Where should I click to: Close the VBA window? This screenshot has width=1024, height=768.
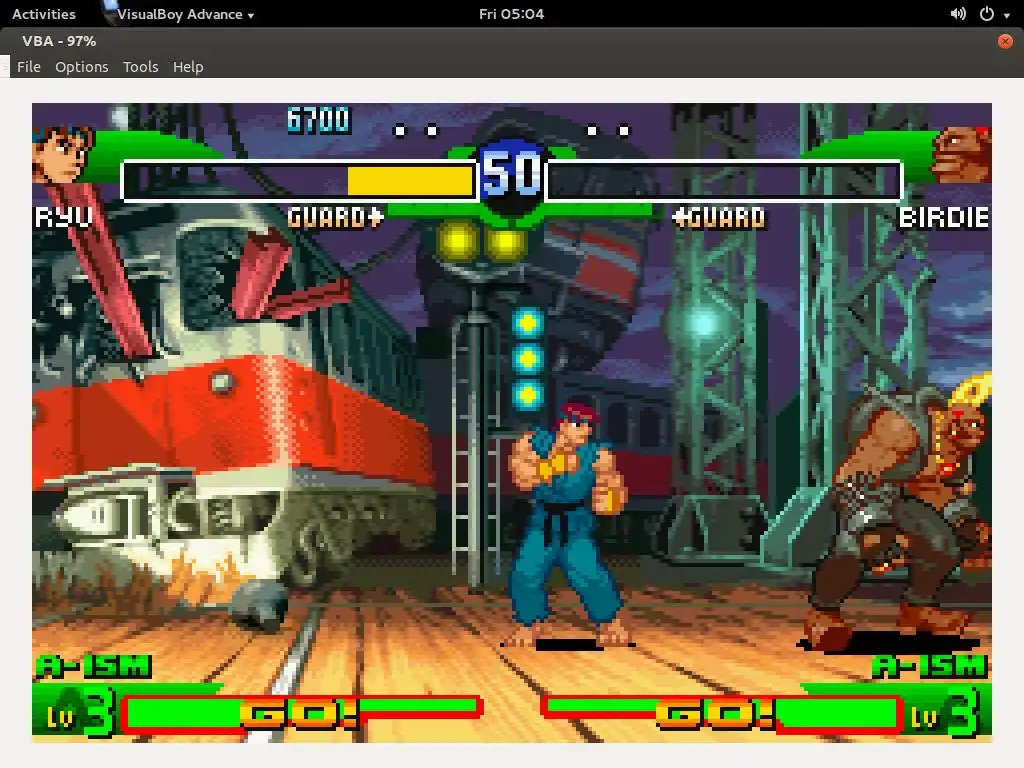coord(1005,41)
